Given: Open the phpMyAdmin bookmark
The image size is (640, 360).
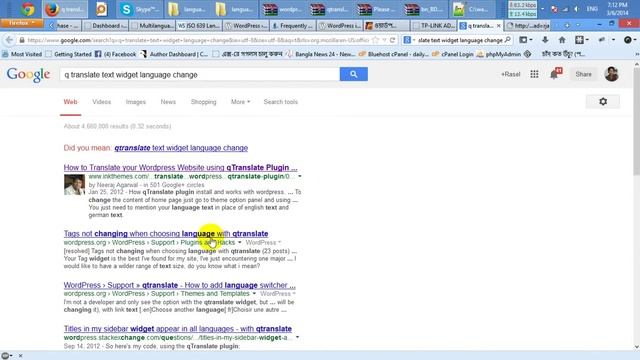Looking at the screenshot, I should [499, 54].
